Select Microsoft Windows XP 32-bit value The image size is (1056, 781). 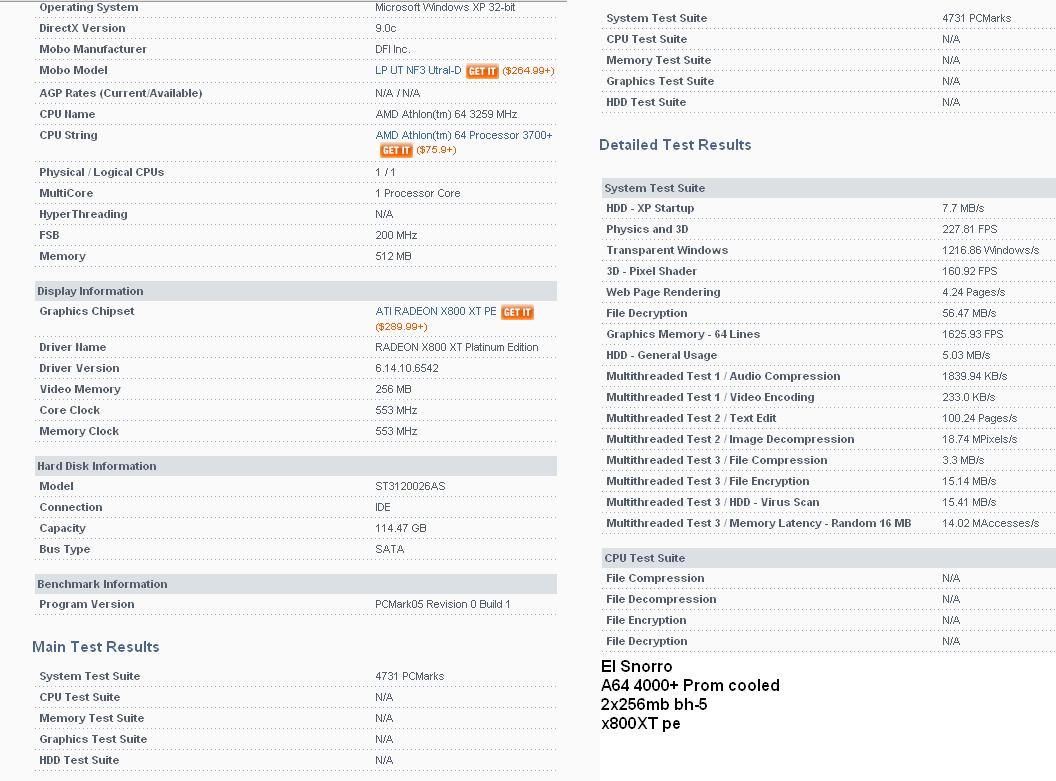(x=445, y=7)
